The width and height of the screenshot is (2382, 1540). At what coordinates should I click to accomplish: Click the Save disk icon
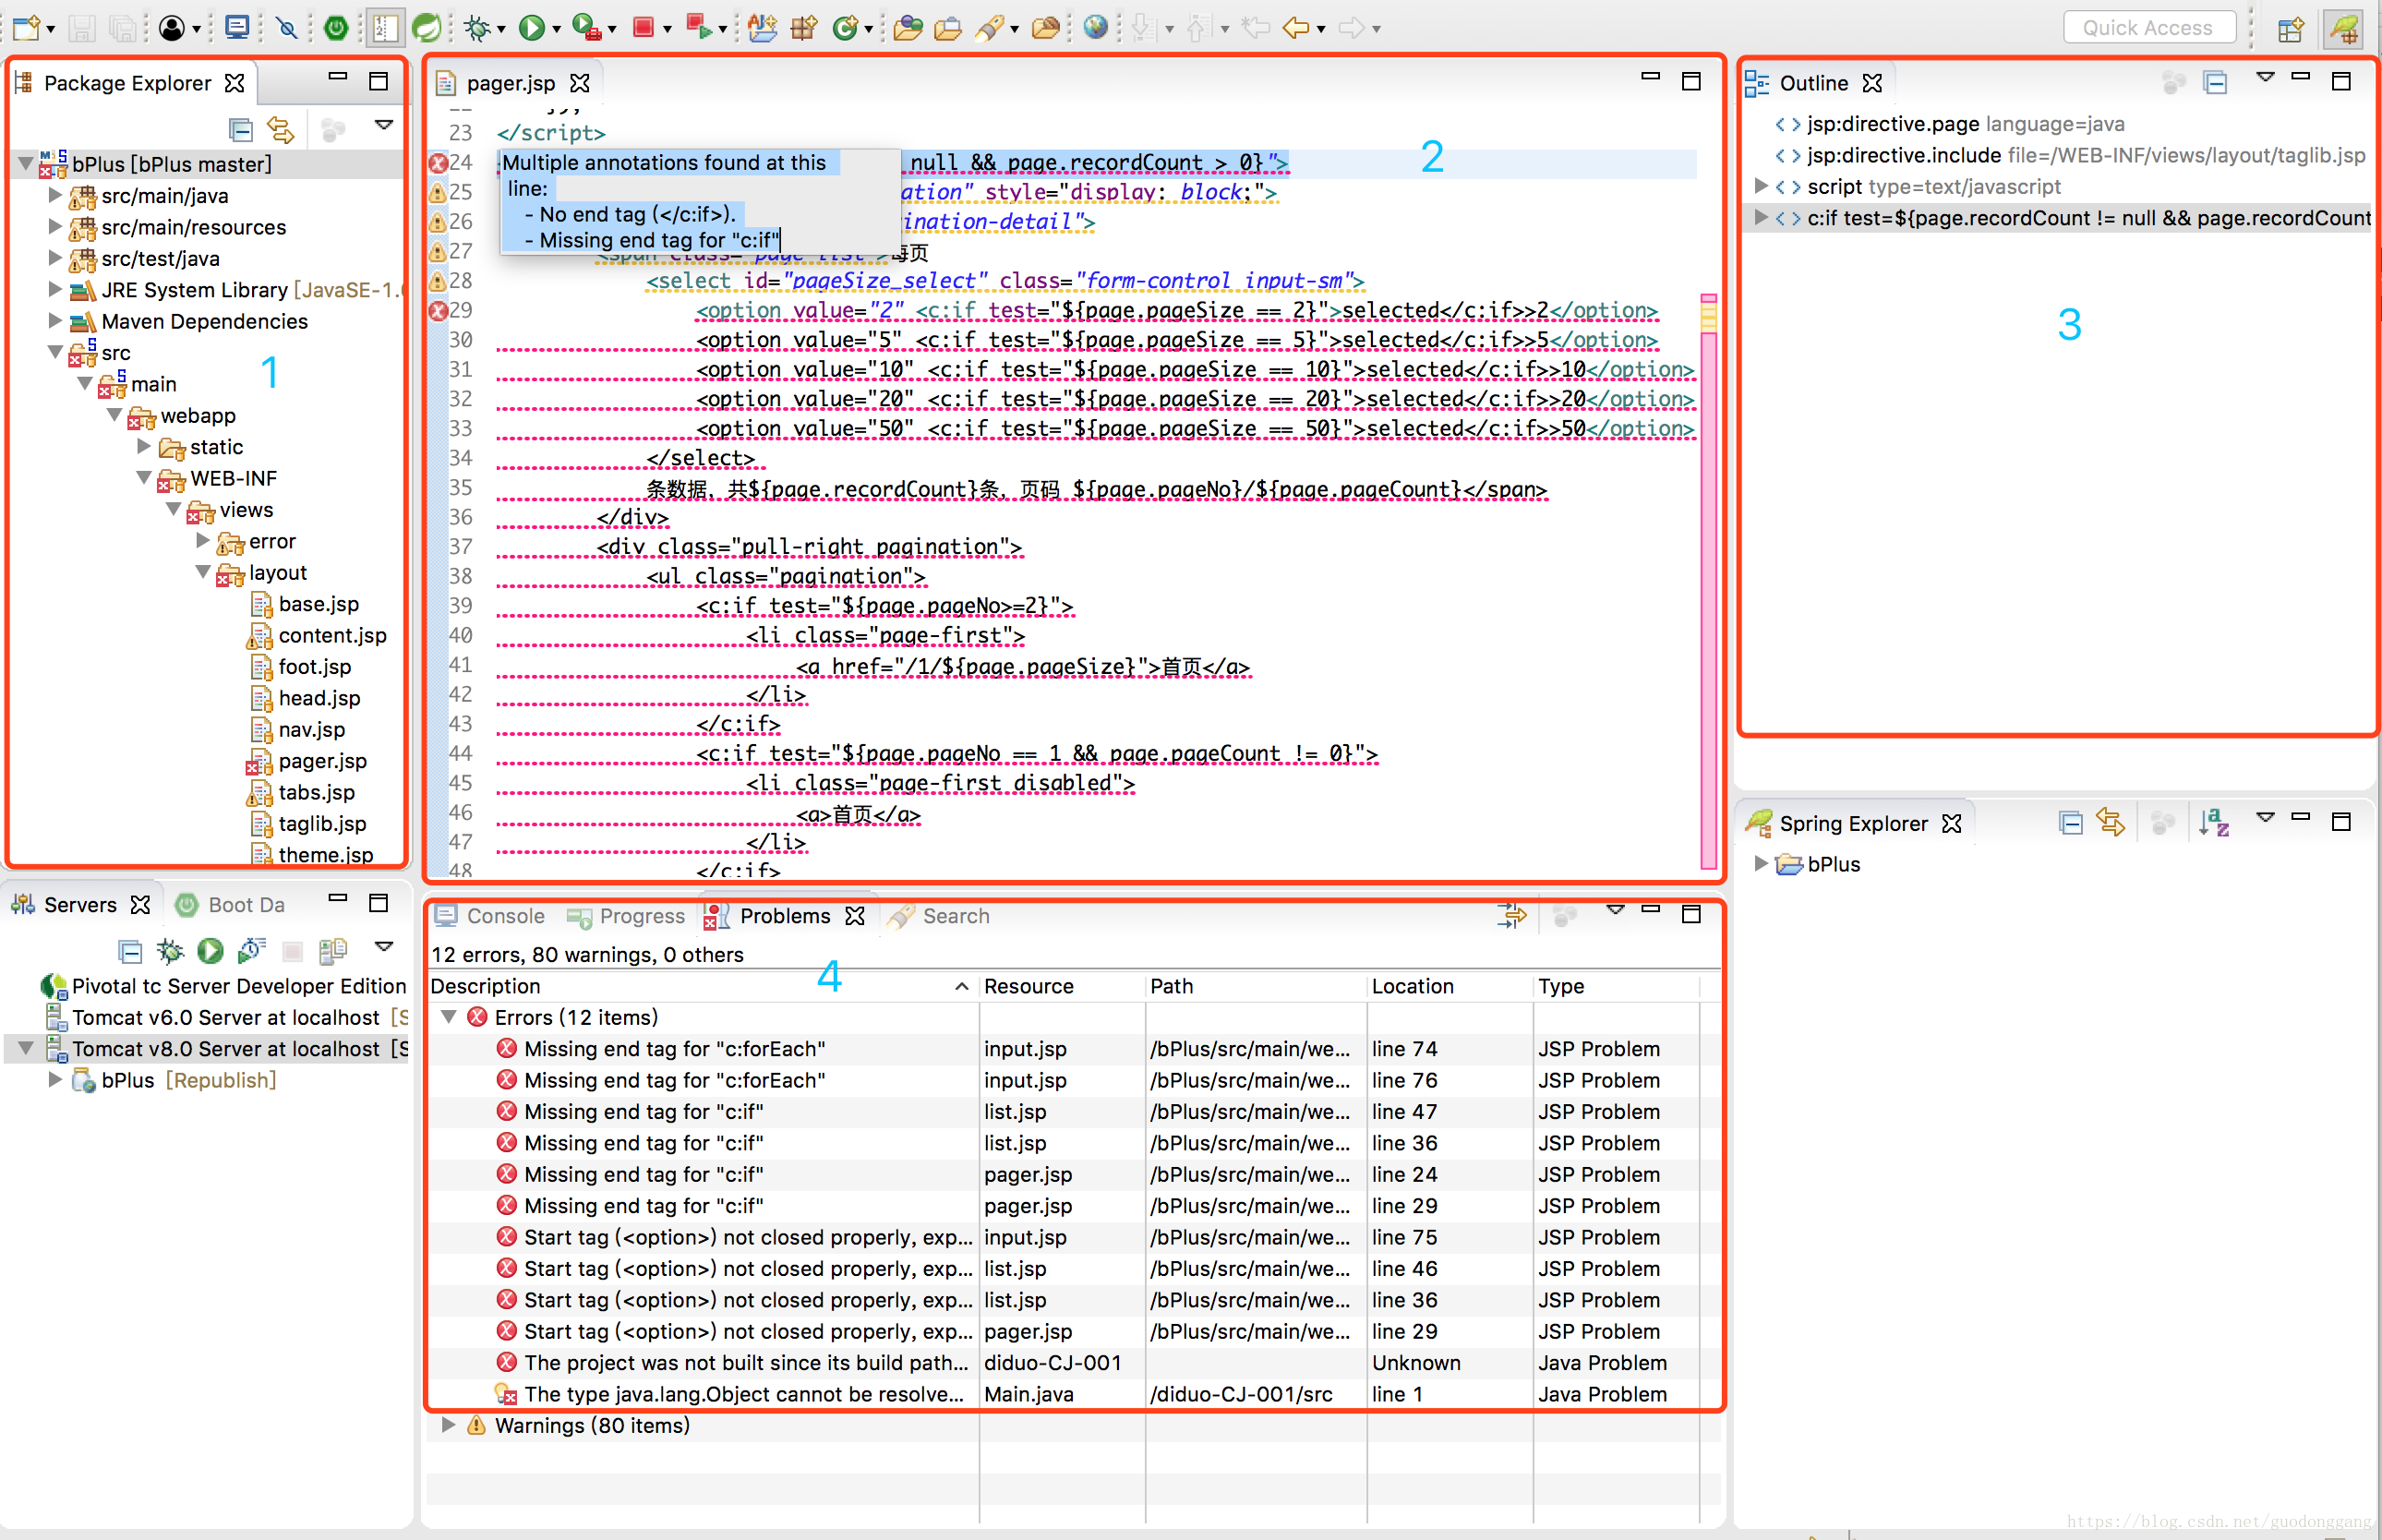tap(82, 27)
